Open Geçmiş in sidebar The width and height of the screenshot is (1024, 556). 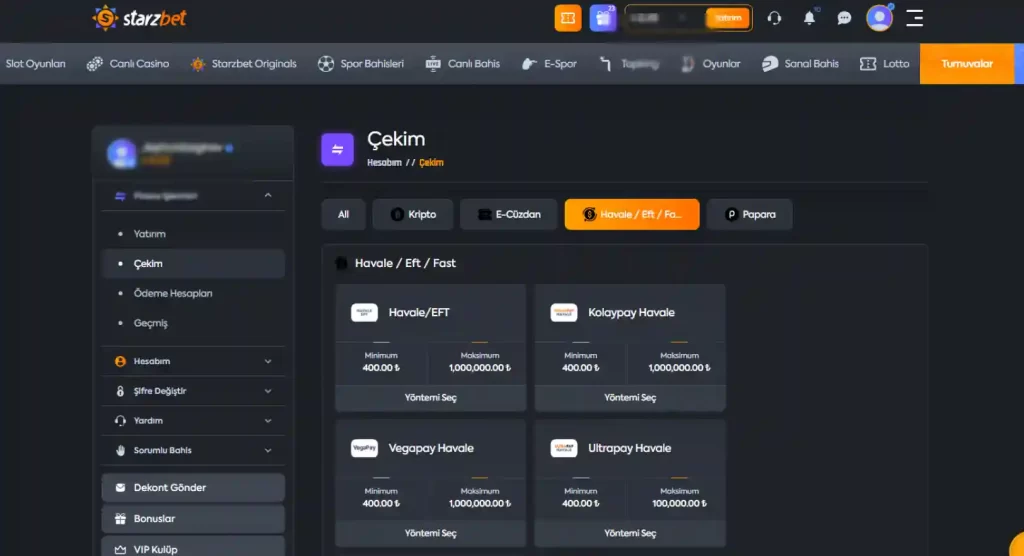(x=193, y=323)
